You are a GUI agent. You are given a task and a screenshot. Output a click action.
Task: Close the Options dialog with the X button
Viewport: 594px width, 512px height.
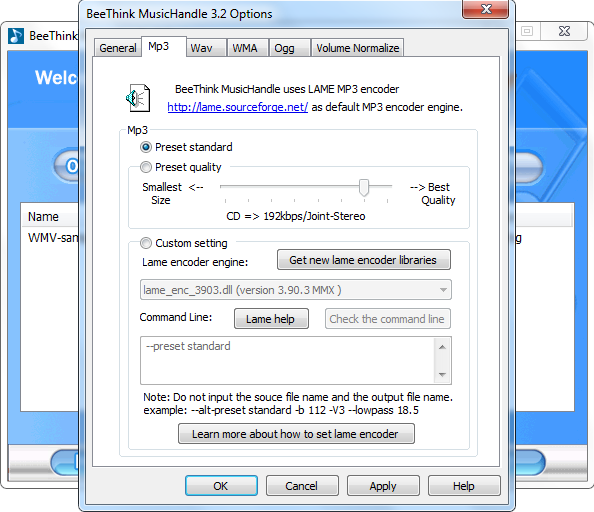(x=486, y=8)
